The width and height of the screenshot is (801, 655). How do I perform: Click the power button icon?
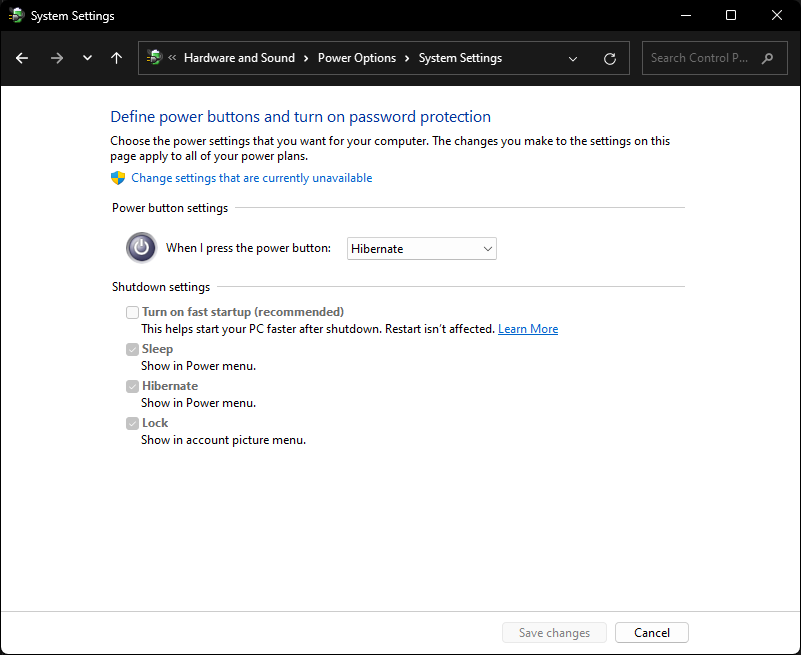pyautogui.click(x=142, y=248)
